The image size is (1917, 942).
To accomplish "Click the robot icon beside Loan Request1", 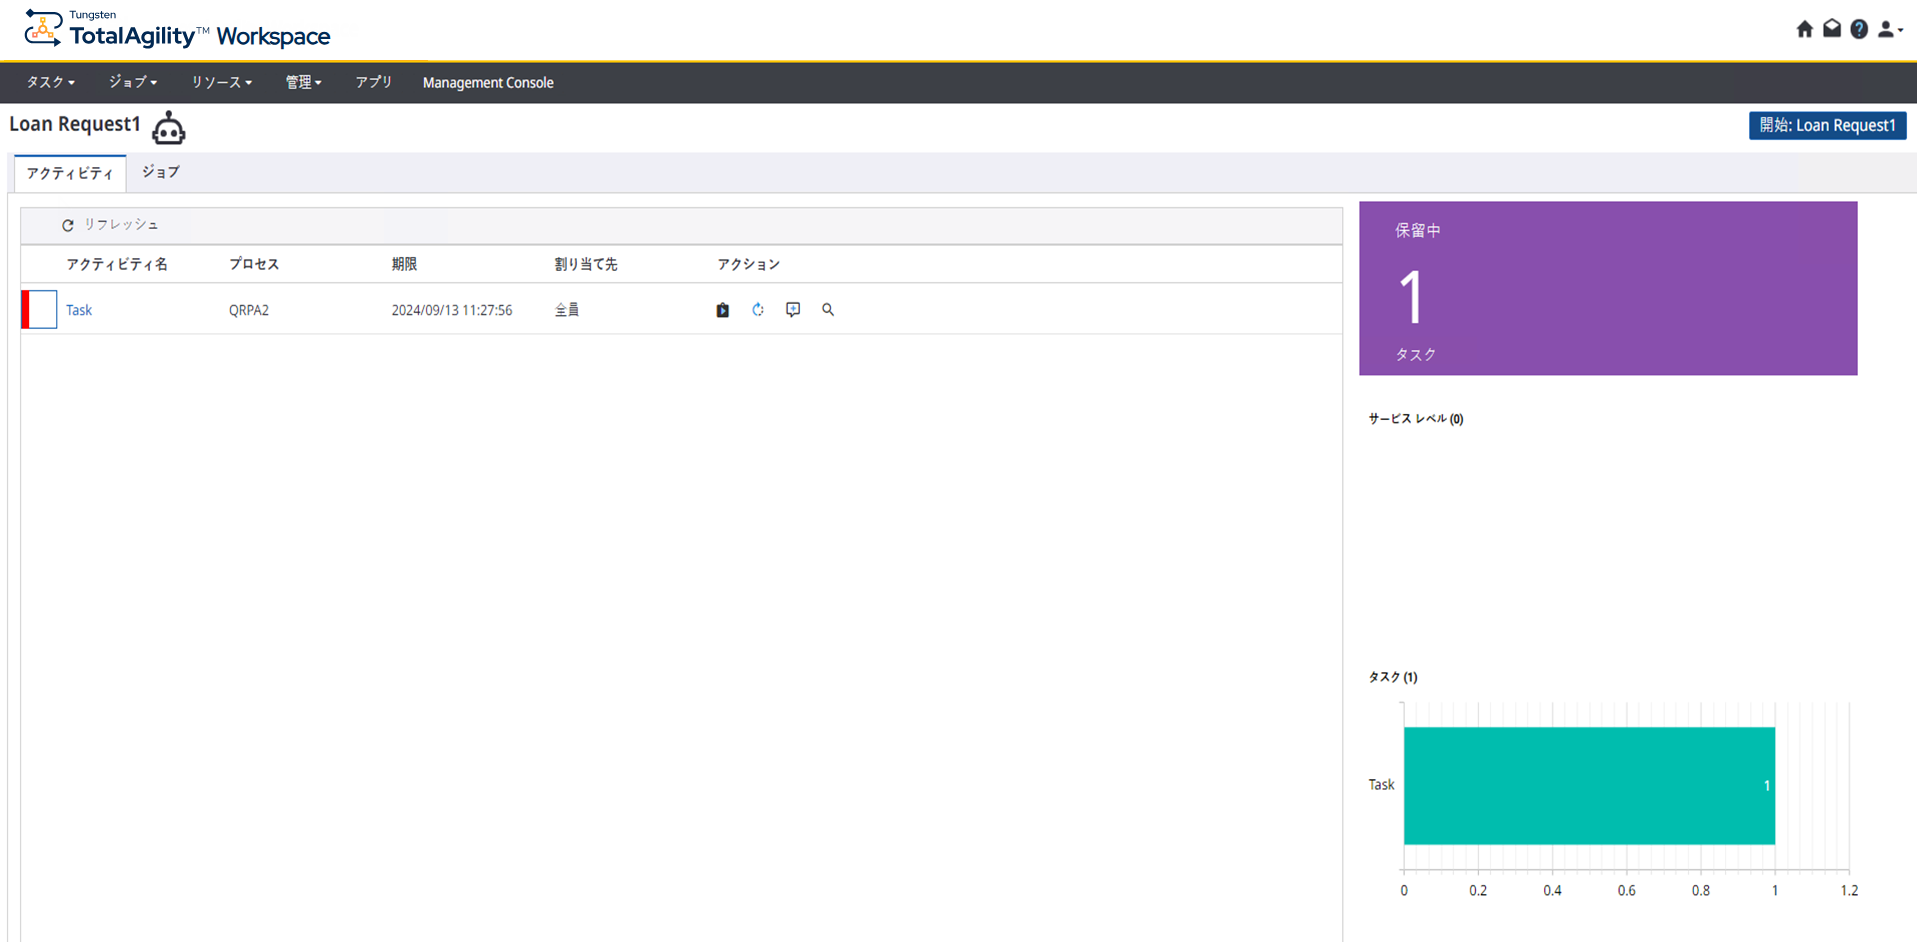I will tap(168, 128).
